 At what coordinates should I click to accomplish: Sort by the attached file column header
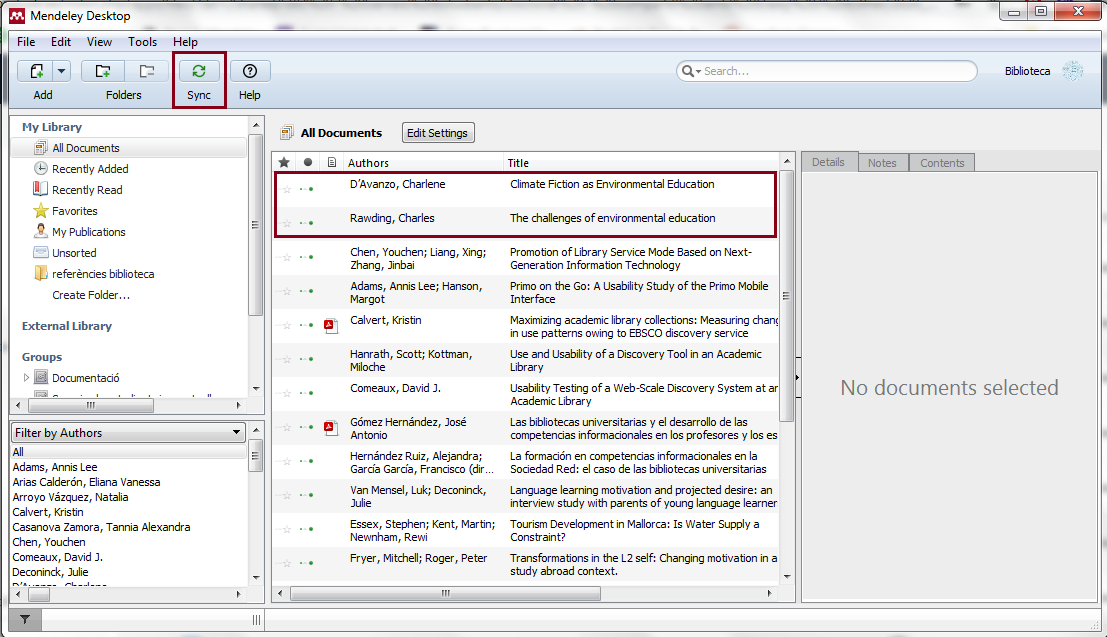point(332,162)
